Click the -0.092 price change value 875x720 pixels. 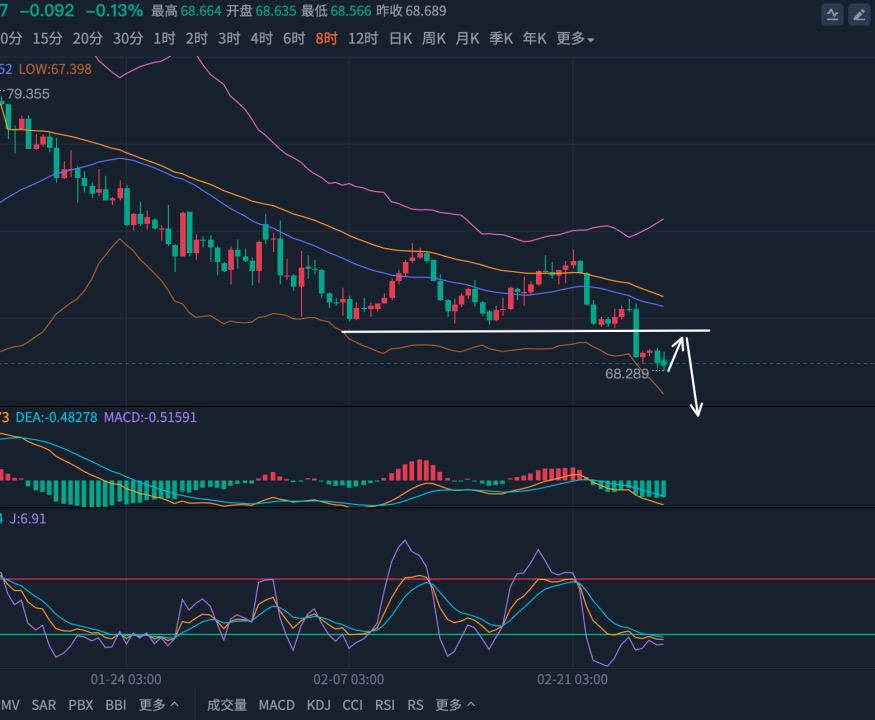(x=47, y=11)
